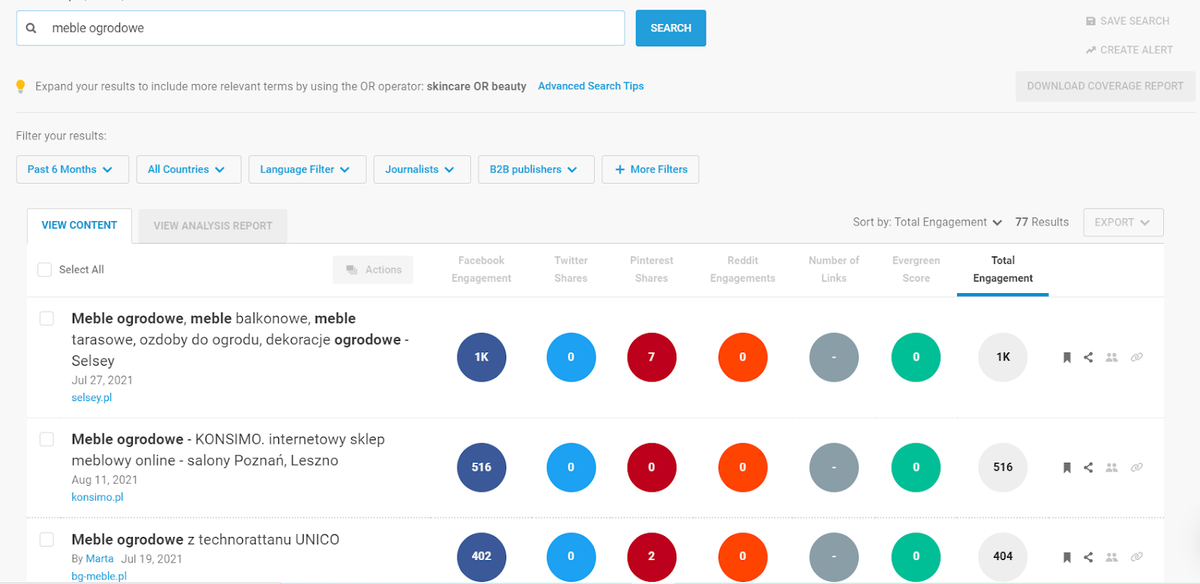Sort by Evergreen Score column
Image resolution: width=1200 pixels, height=584 pixels.
tap(916, 269)
